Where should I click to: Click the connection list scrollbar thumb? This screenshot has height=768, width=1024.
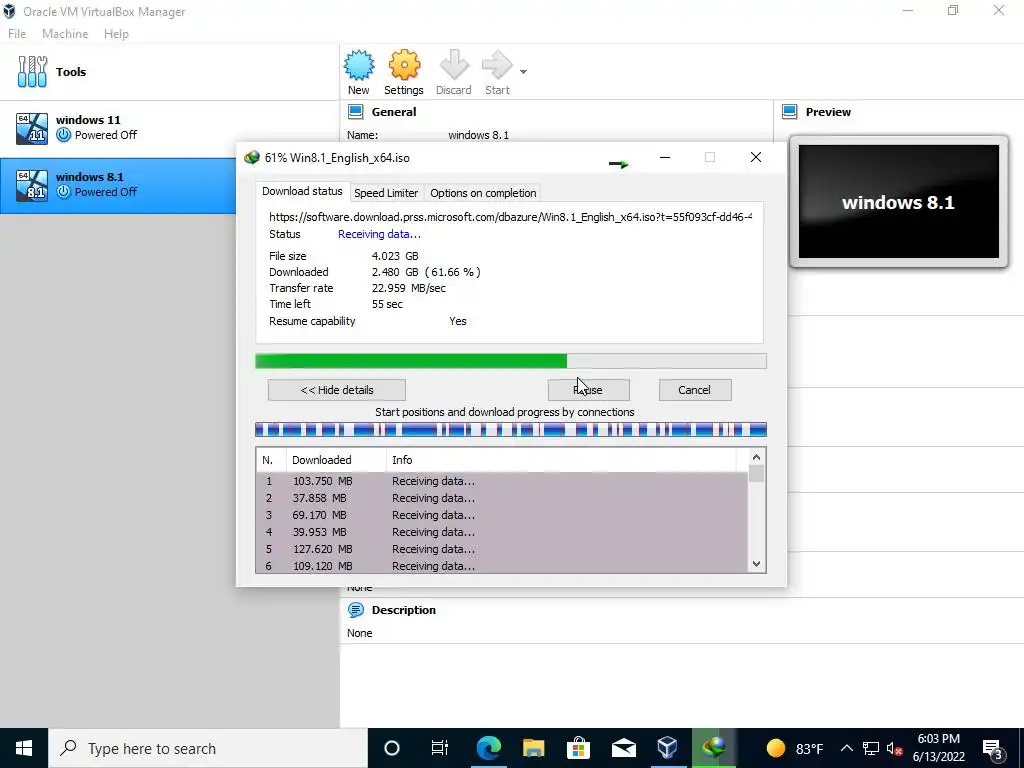point(756,473)
